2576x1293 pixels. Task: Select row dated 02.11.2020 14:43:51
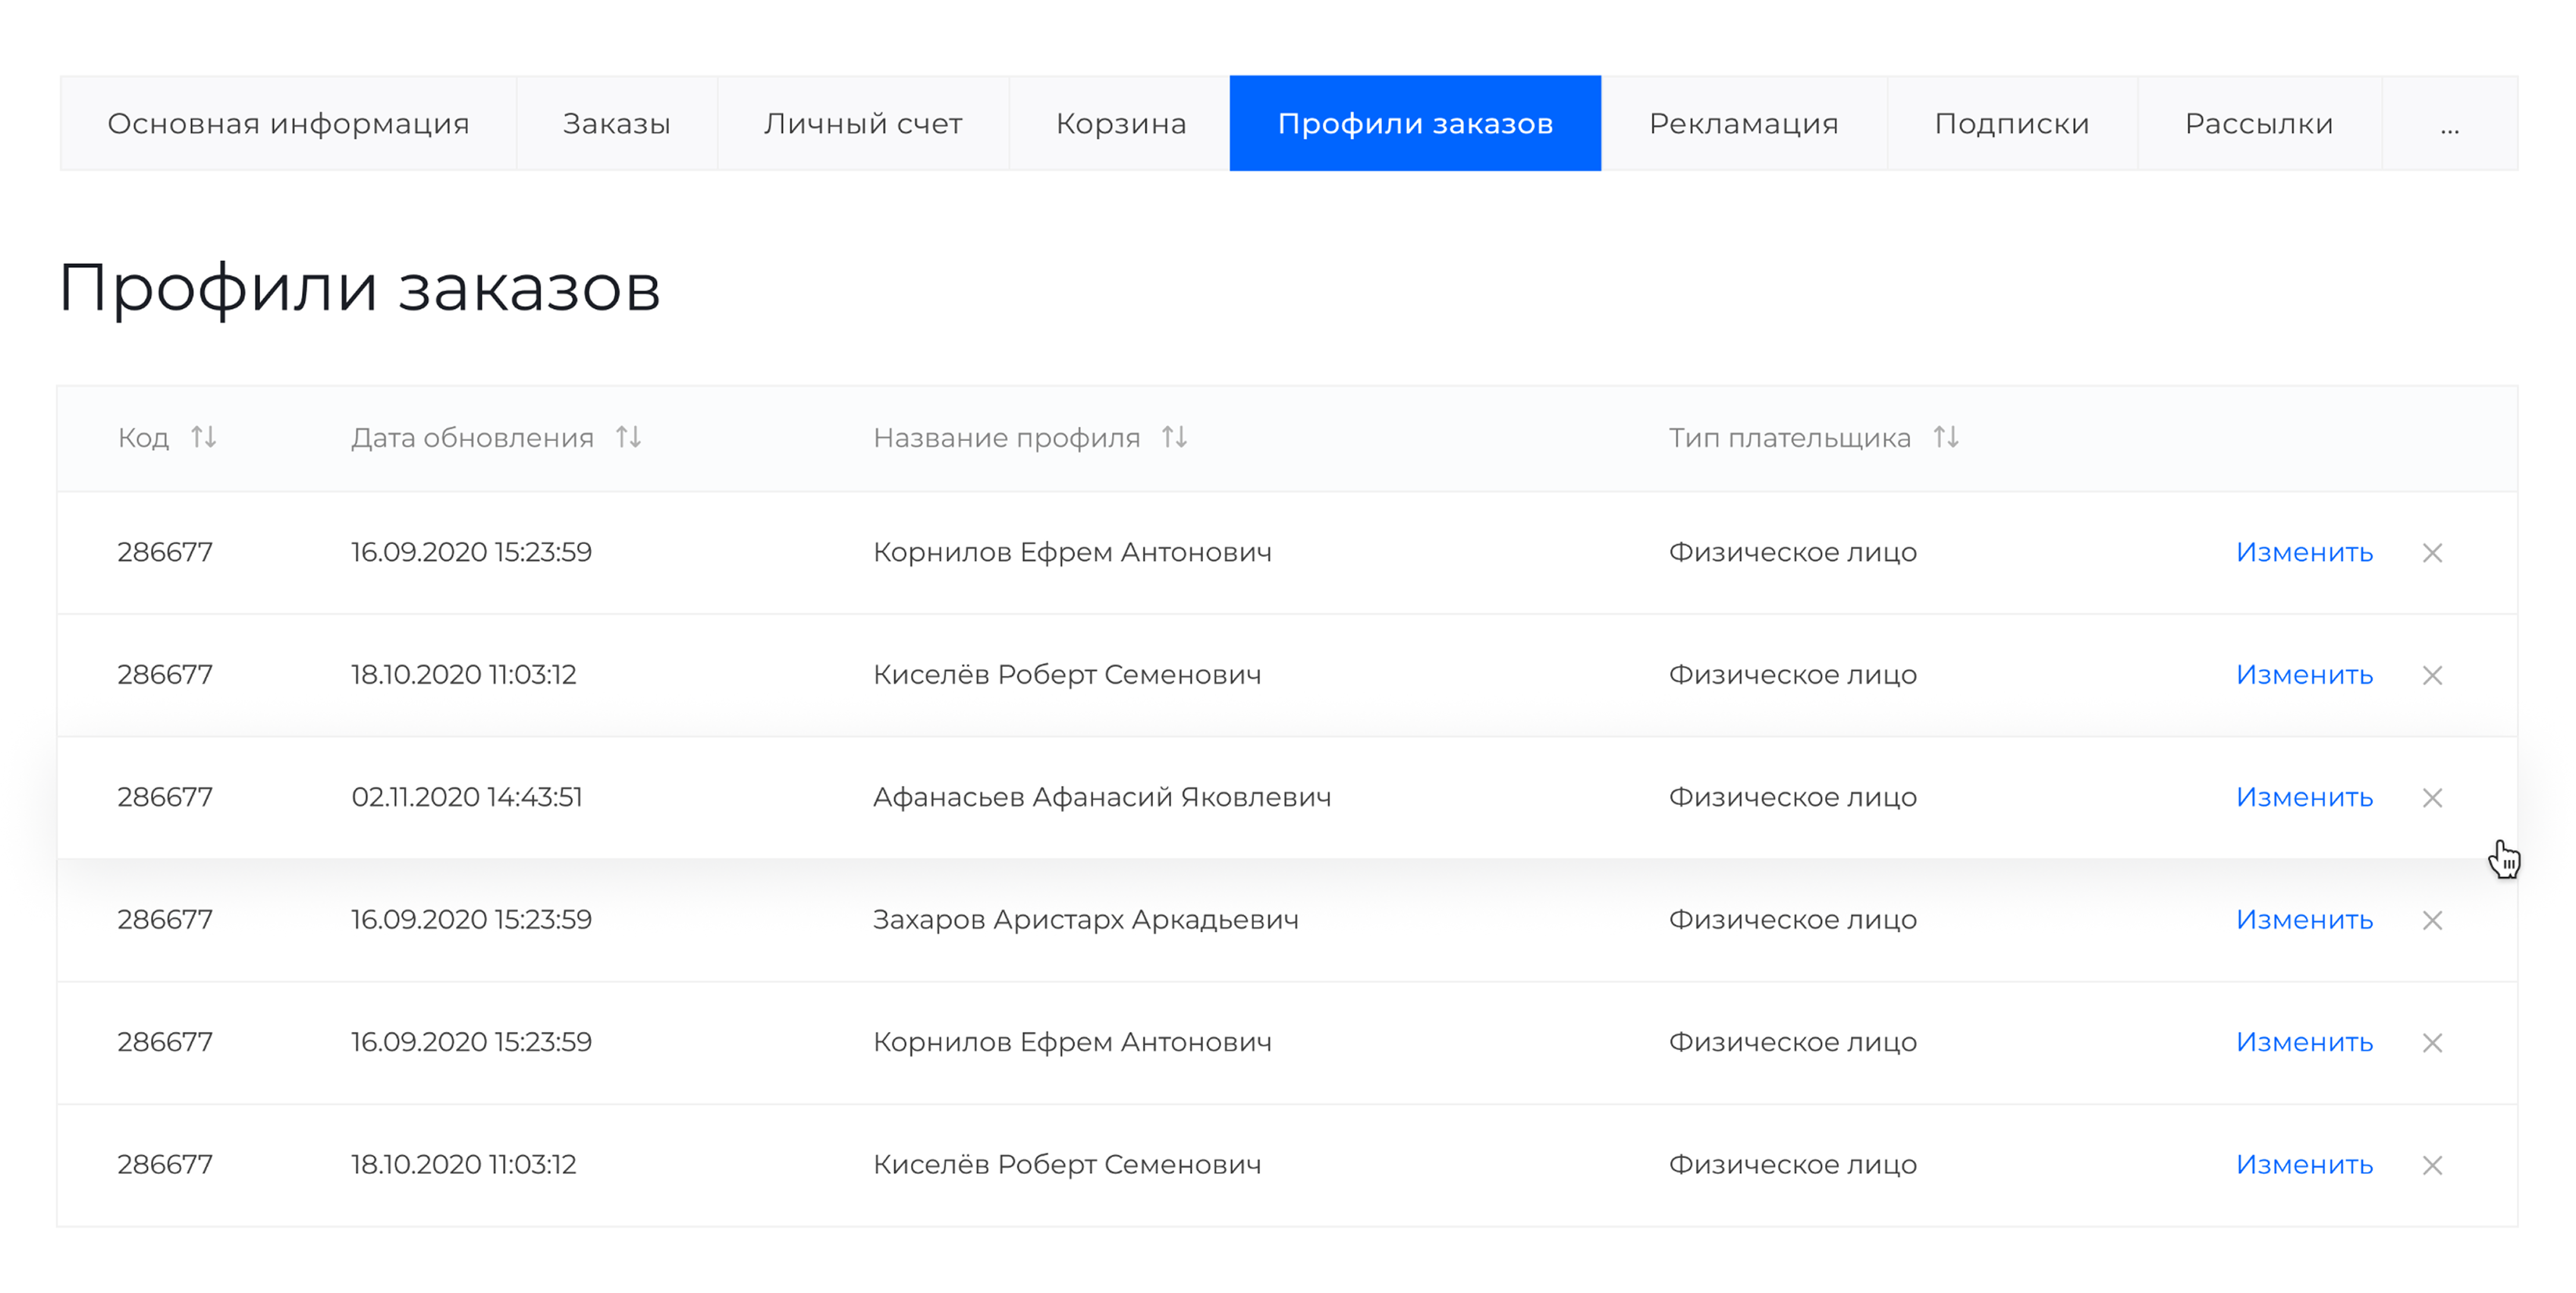click(466, 798)
